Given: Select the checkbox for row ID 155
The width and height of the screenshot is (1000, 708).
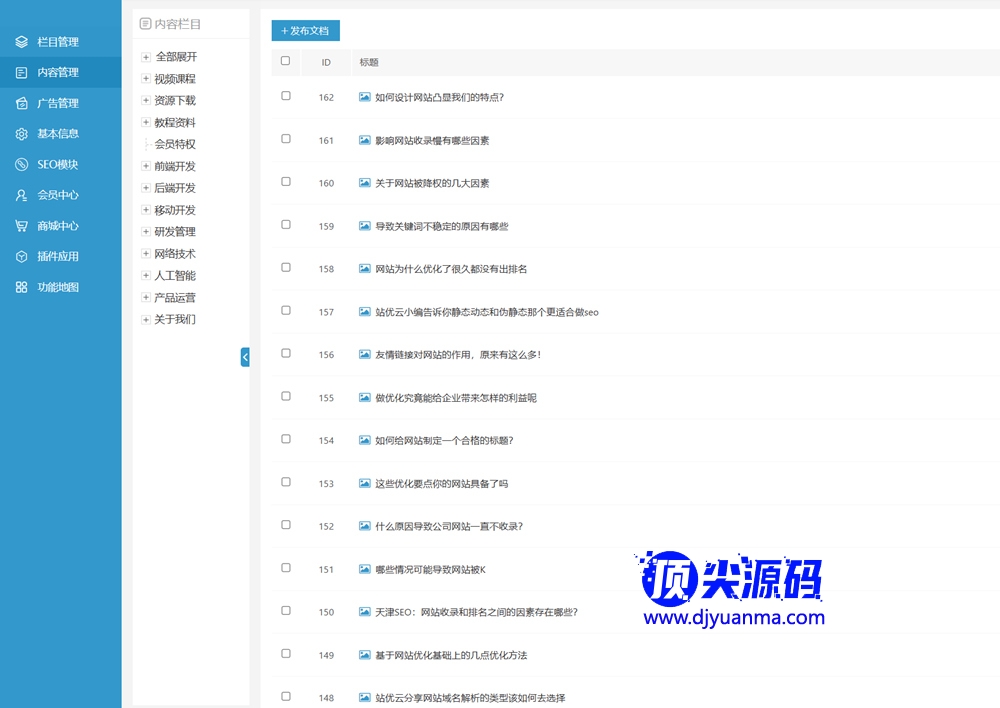Looking at the screenshot, I should [x=286, y=397].
